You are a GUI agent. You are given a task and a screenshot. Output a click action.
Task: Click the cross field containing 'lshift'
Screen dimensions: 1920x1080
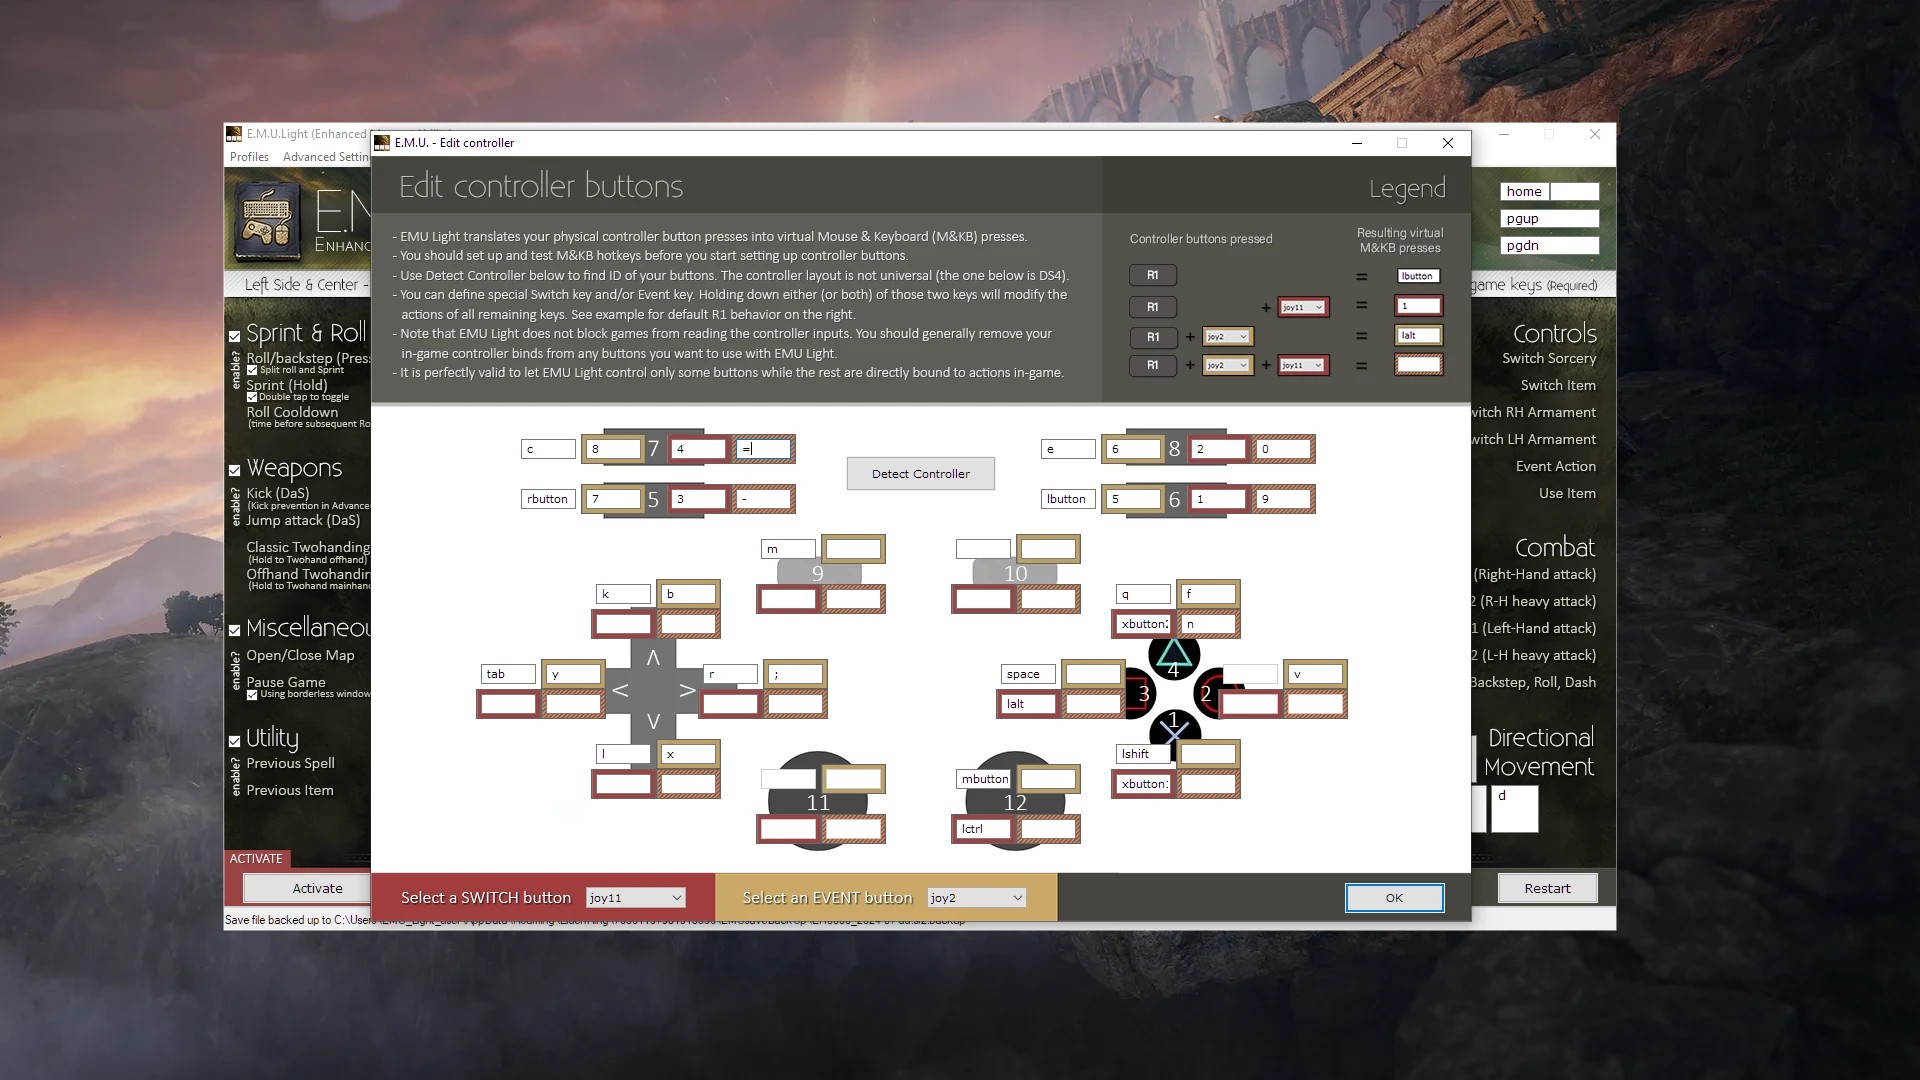tap(1143, 754)
